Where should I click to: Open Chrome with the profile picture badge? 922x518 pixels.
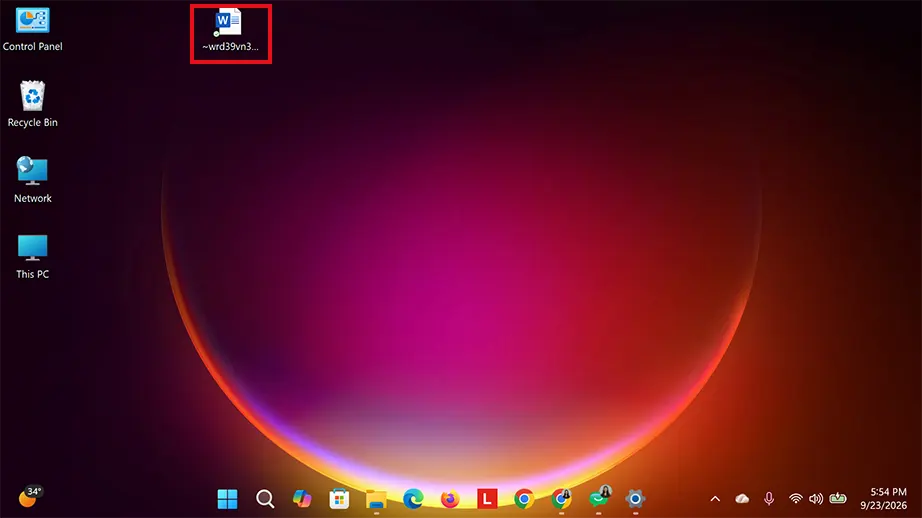coord(562,499)
